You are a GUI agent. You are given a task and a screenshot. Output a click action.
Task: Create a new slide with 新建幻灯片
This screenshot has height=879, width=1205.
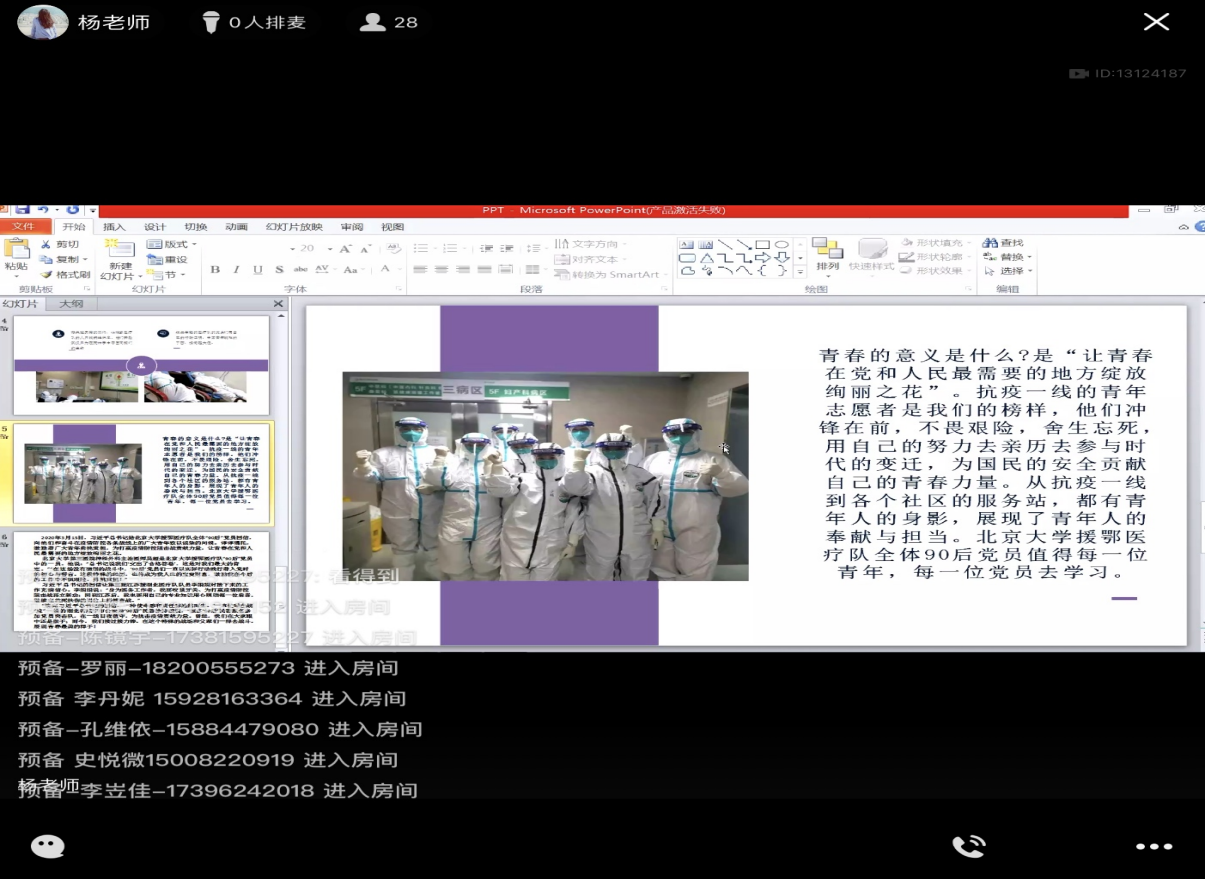click(x=121, y=257)
